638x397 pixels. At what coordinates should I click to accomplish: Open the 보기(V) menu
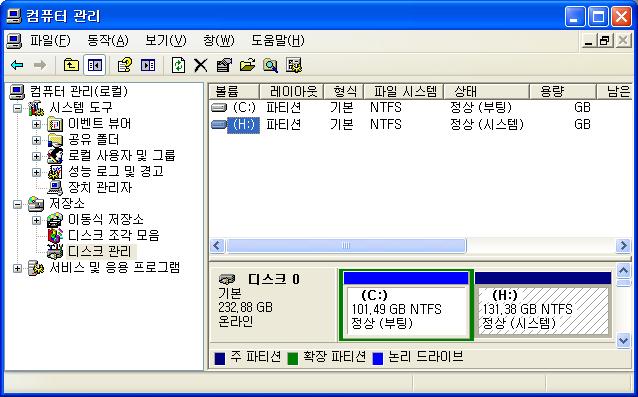tap(166, 41)
